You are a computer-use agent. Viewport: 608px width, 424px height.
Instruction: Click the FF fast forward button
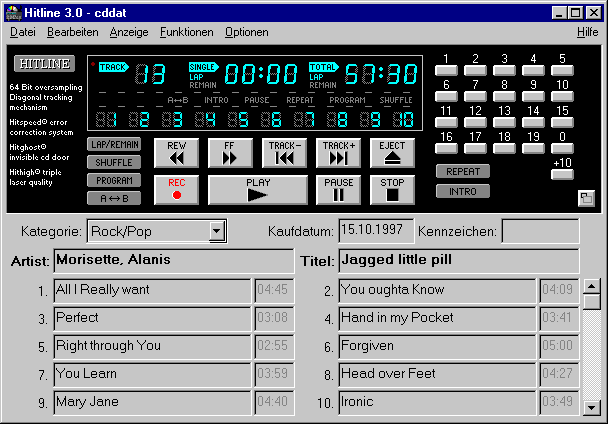[x=230, y=153]
